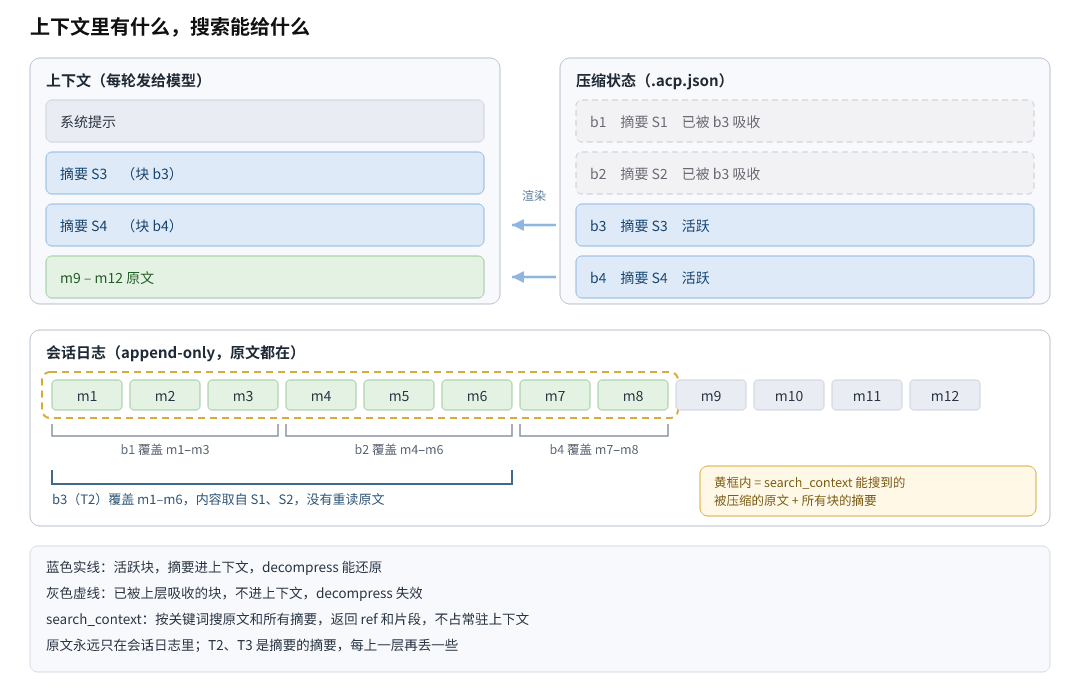Click the 原文永远只在会话日志里 line
The width and height of the screenshot is (1080, 700).
[251, 646]
